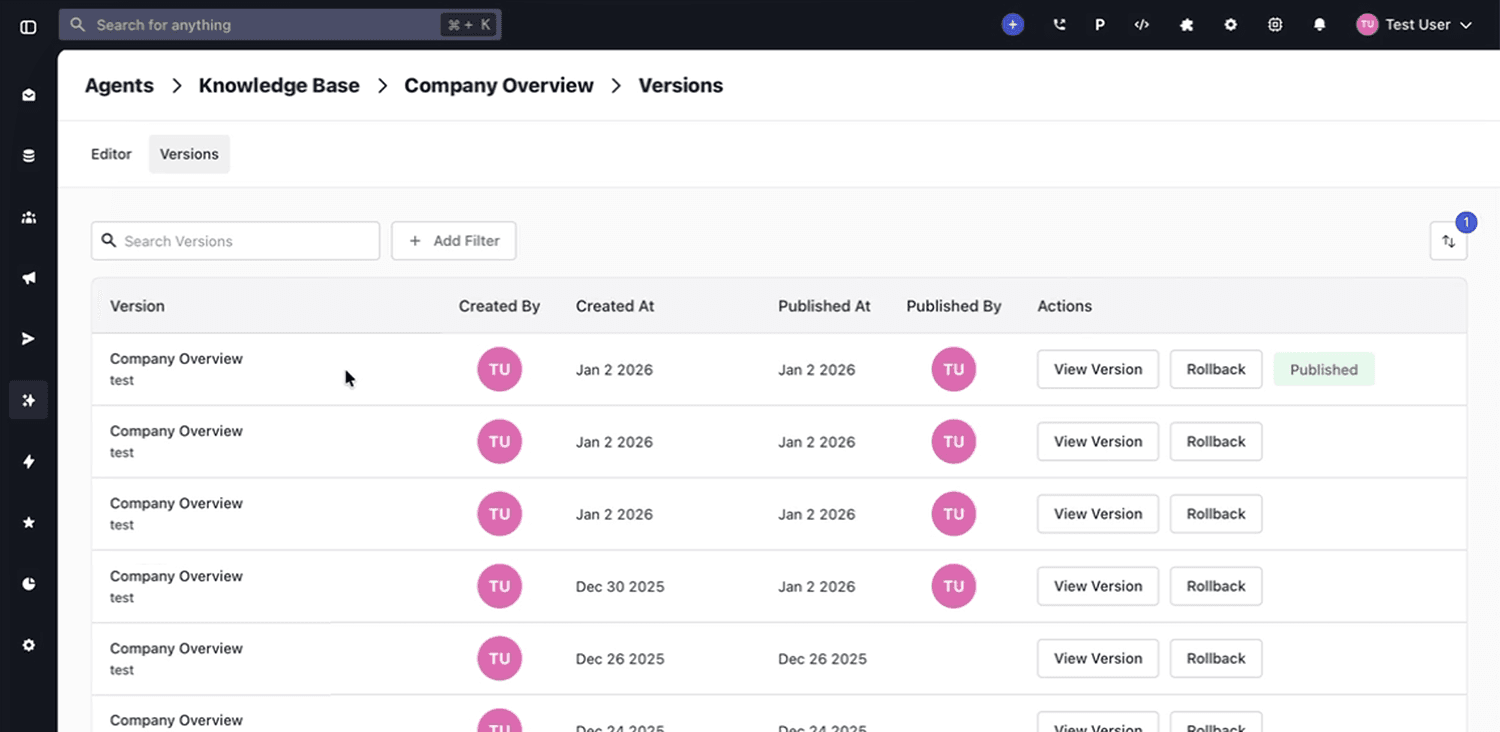Open settings via the gear icon in sidebar
Viewport: 1500px width, 732px height.
[x=27, y=645]
